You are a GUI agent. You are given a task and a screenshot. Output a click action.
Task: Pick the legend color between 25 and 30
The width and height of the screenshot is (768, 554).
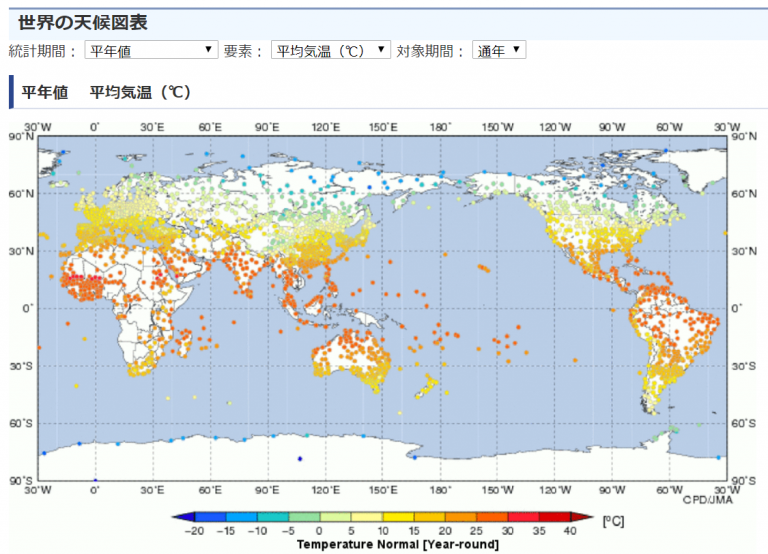(492, 517)
